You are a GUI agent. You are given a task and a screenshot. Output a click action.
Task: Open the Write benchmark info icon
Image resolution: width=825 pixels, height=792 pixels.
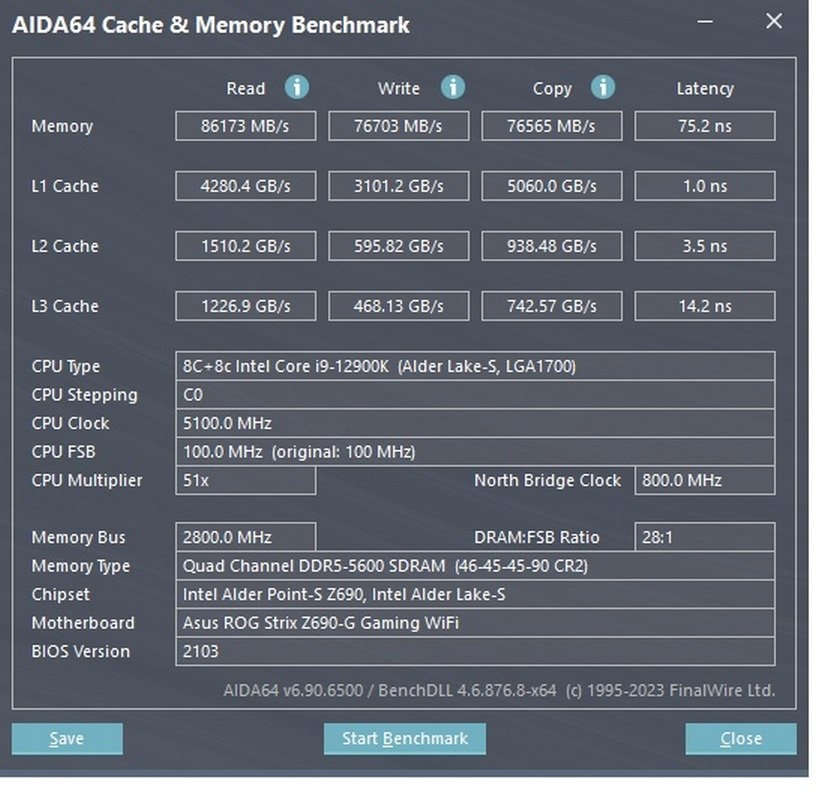453,87
